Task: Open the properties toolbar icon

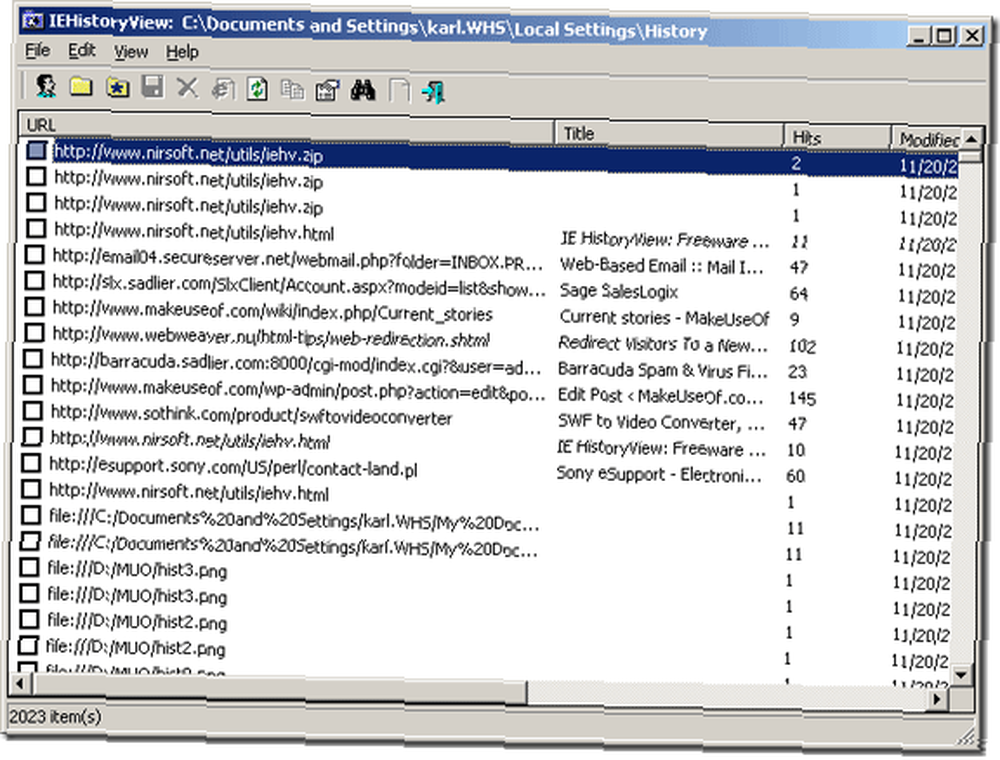Action: (x=328, y=91)
